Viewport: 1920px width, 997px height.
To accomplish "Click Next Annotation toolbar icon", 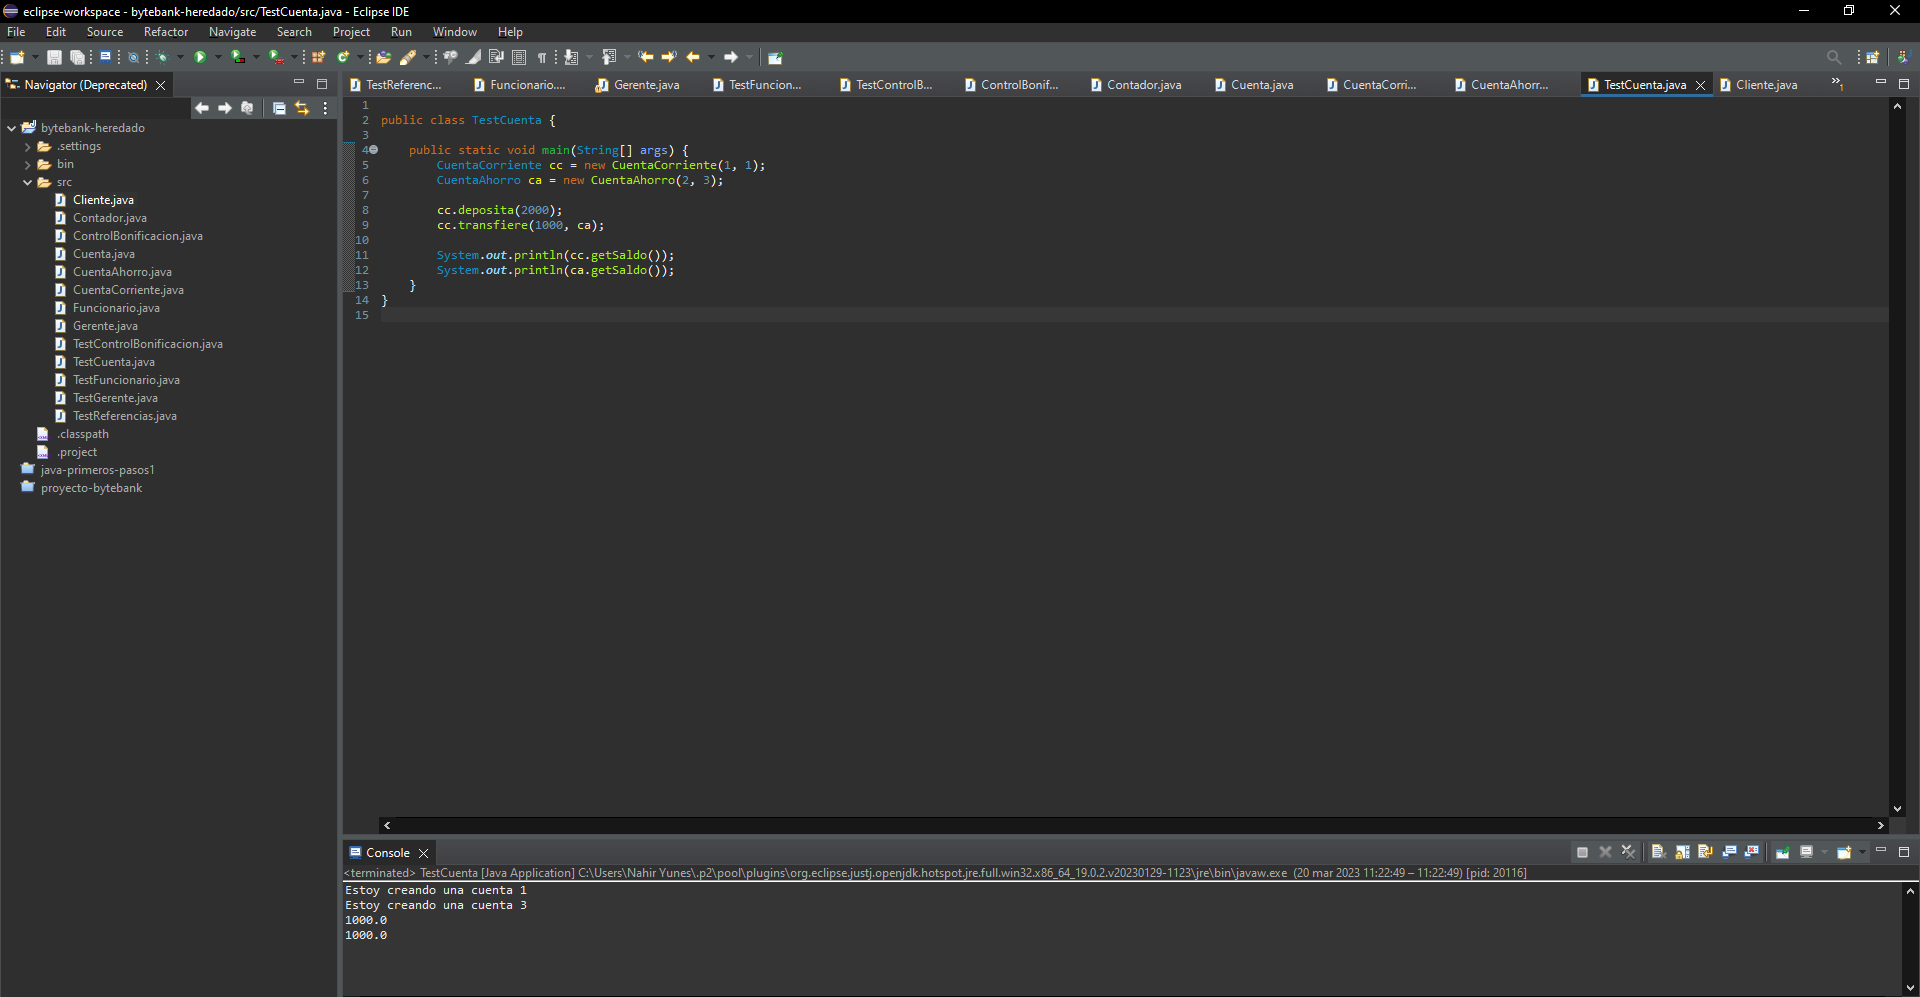I will [x=571, y=57].
